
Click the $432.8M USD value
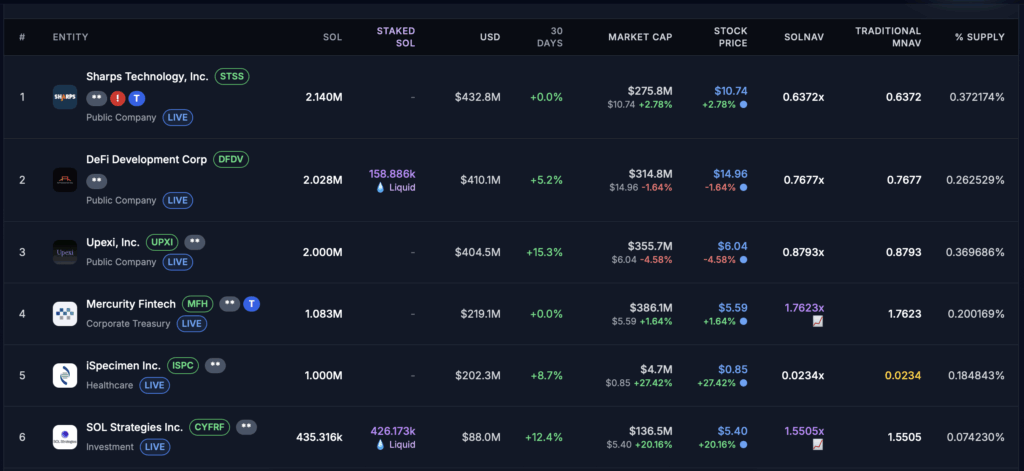point(478,97)
